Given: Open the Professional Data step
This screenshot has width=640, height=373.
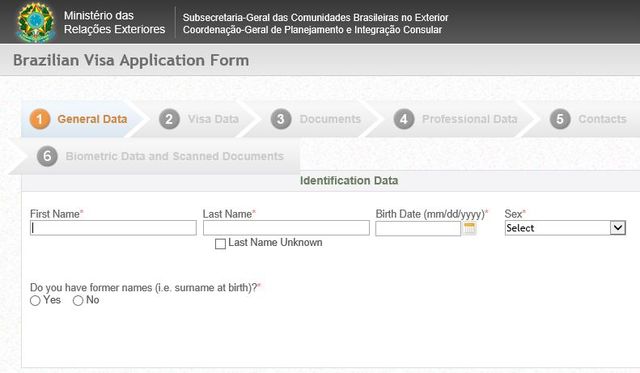Looking at the screenshot, I should [x=469, y=119].
